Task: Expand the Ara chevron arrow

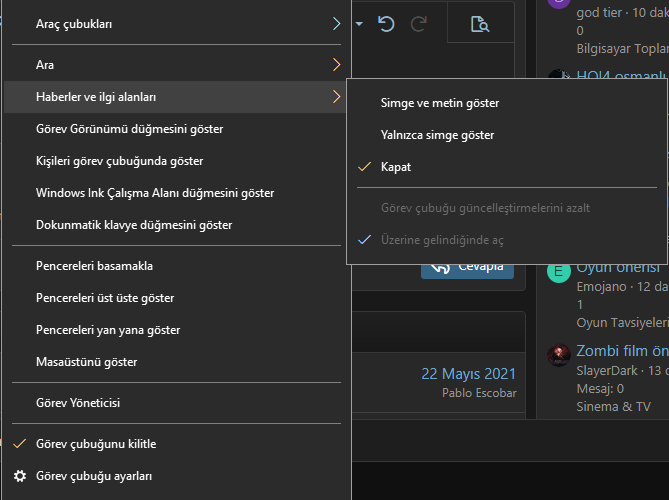Action: tap(336, 64)
